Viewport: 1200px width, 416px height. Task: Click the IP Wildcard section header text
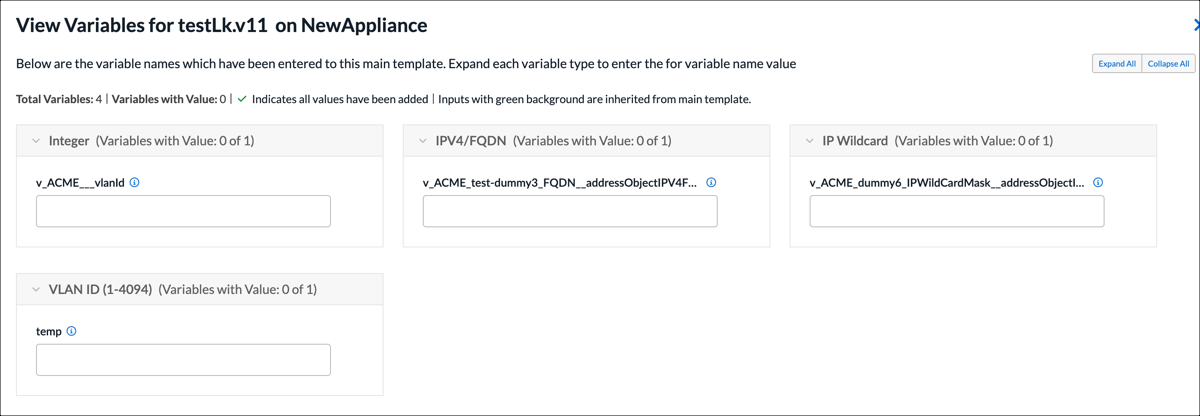tap(855, 141)
